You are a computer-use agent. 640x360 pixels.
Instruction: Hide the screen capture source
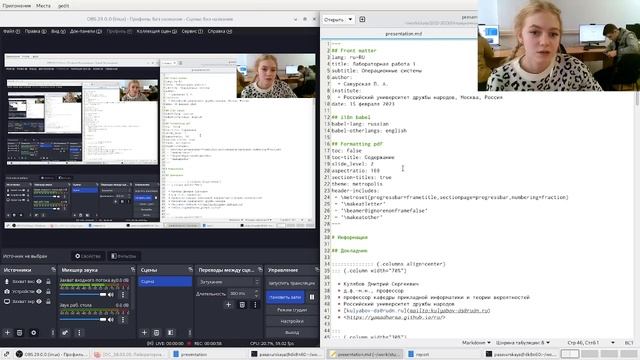click(39, 301)
